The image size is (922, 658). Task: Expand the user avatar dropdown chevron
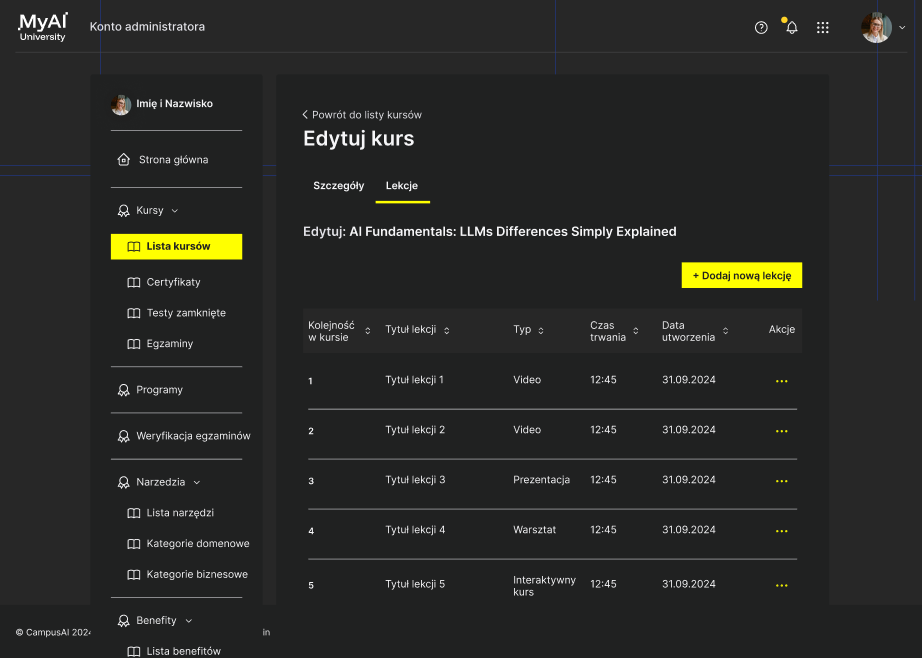point(902,27)
